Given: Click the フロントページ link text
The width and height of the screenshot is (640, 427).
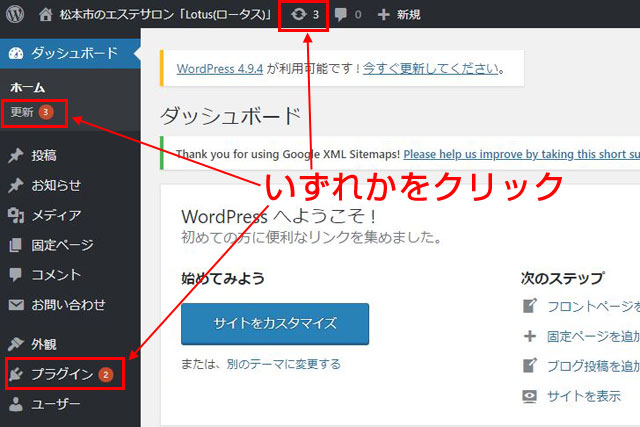Looking at the screenshot, I should pyautogui.click(x=593, y=306).
